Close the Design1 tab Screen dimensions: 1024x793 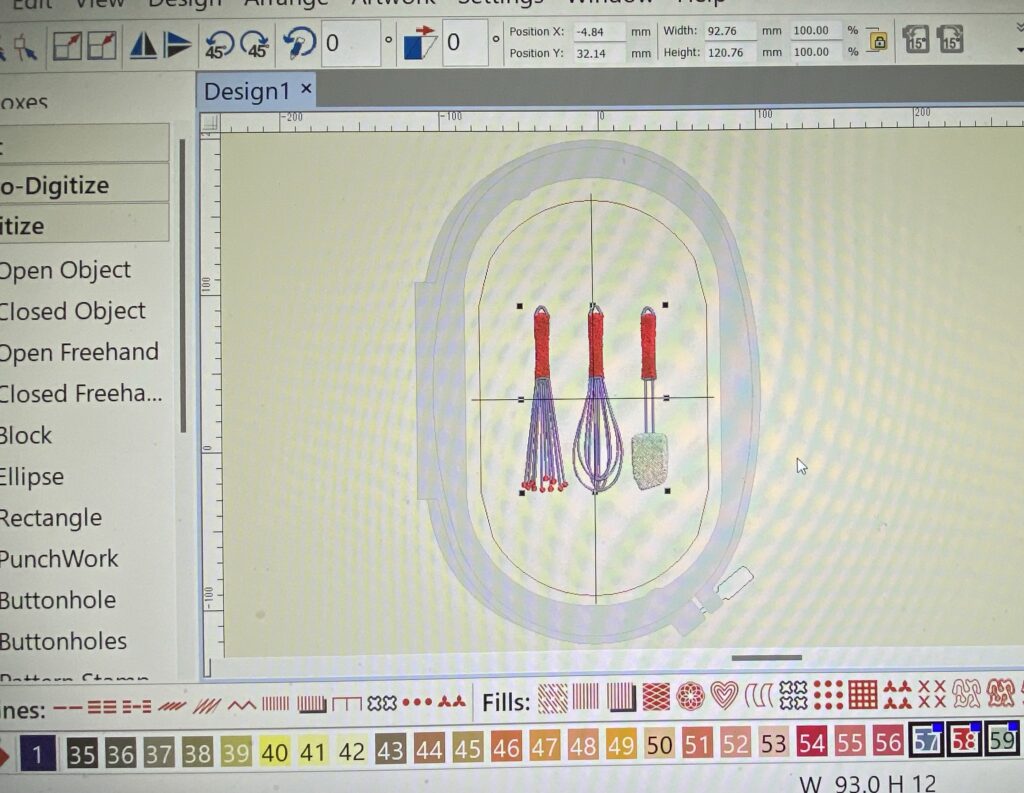(307, 90)
